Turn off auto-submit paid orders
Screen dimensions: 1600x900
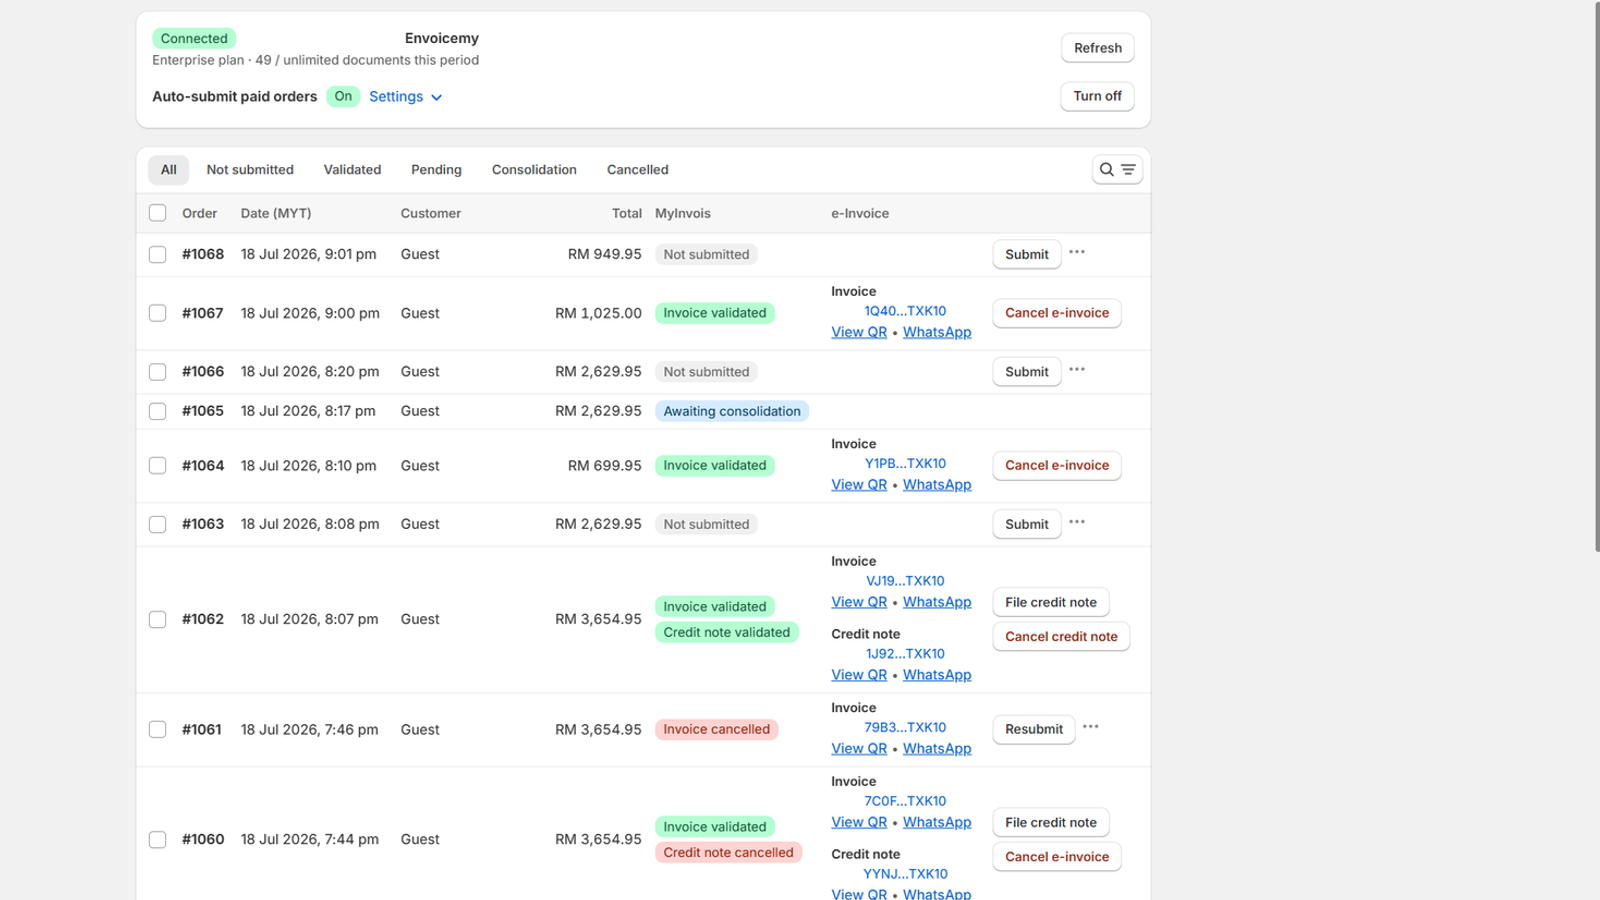(1097, 96)
